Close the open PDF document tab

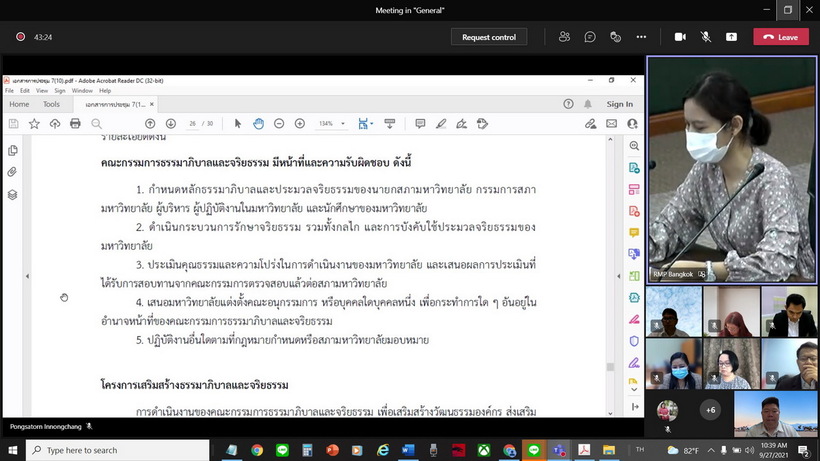click(152, 104)
